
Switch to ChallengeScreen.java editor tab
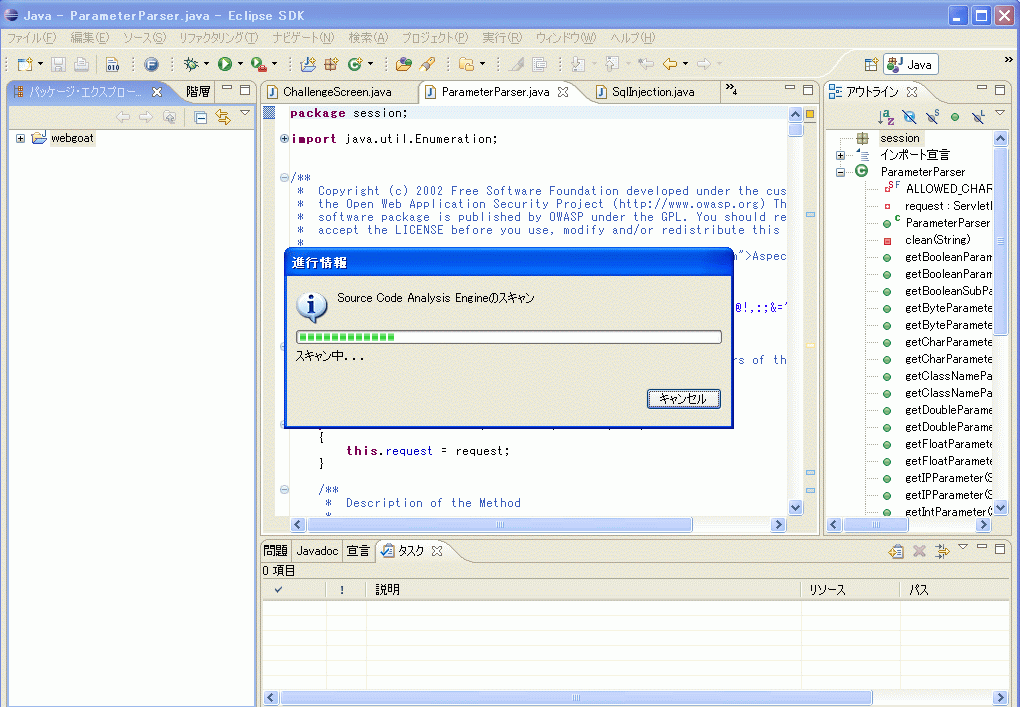tap(336, 92)
